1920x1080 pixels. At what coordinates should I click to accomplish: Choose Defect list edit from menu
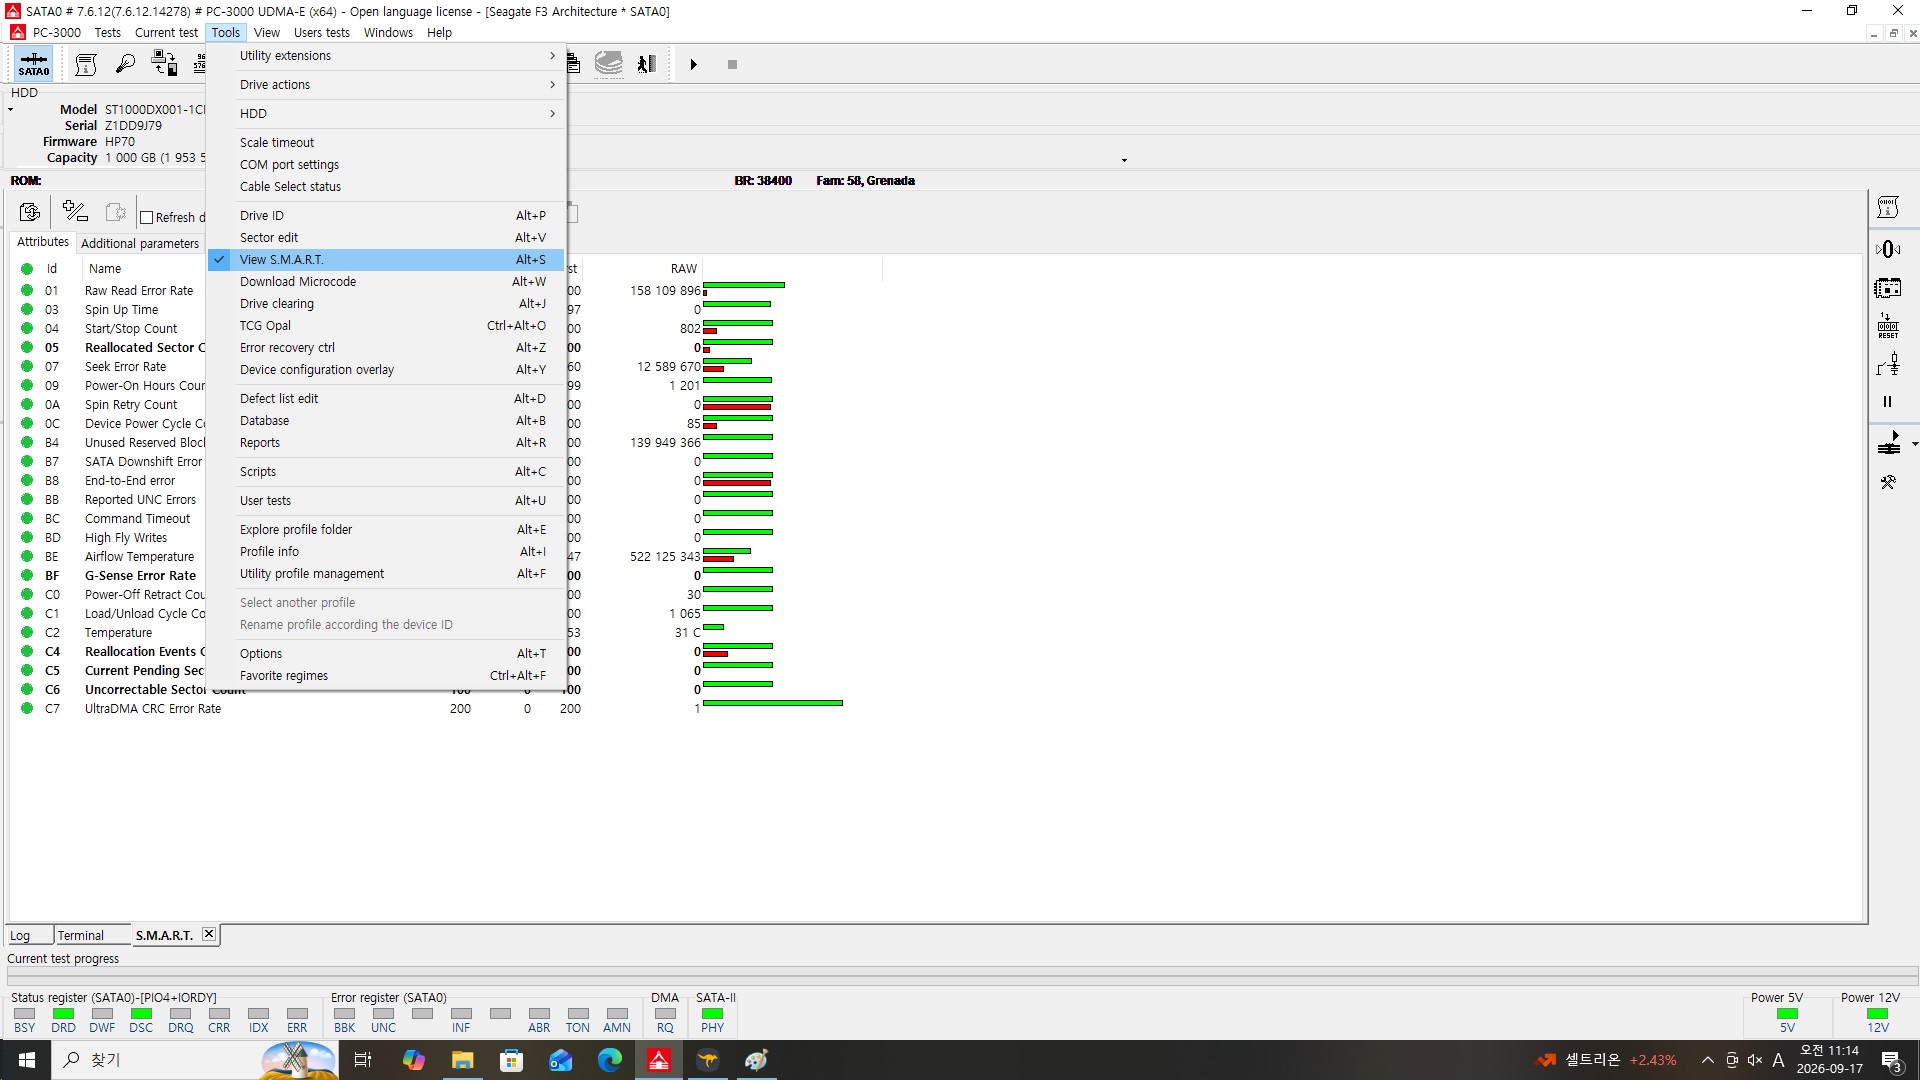386,399
